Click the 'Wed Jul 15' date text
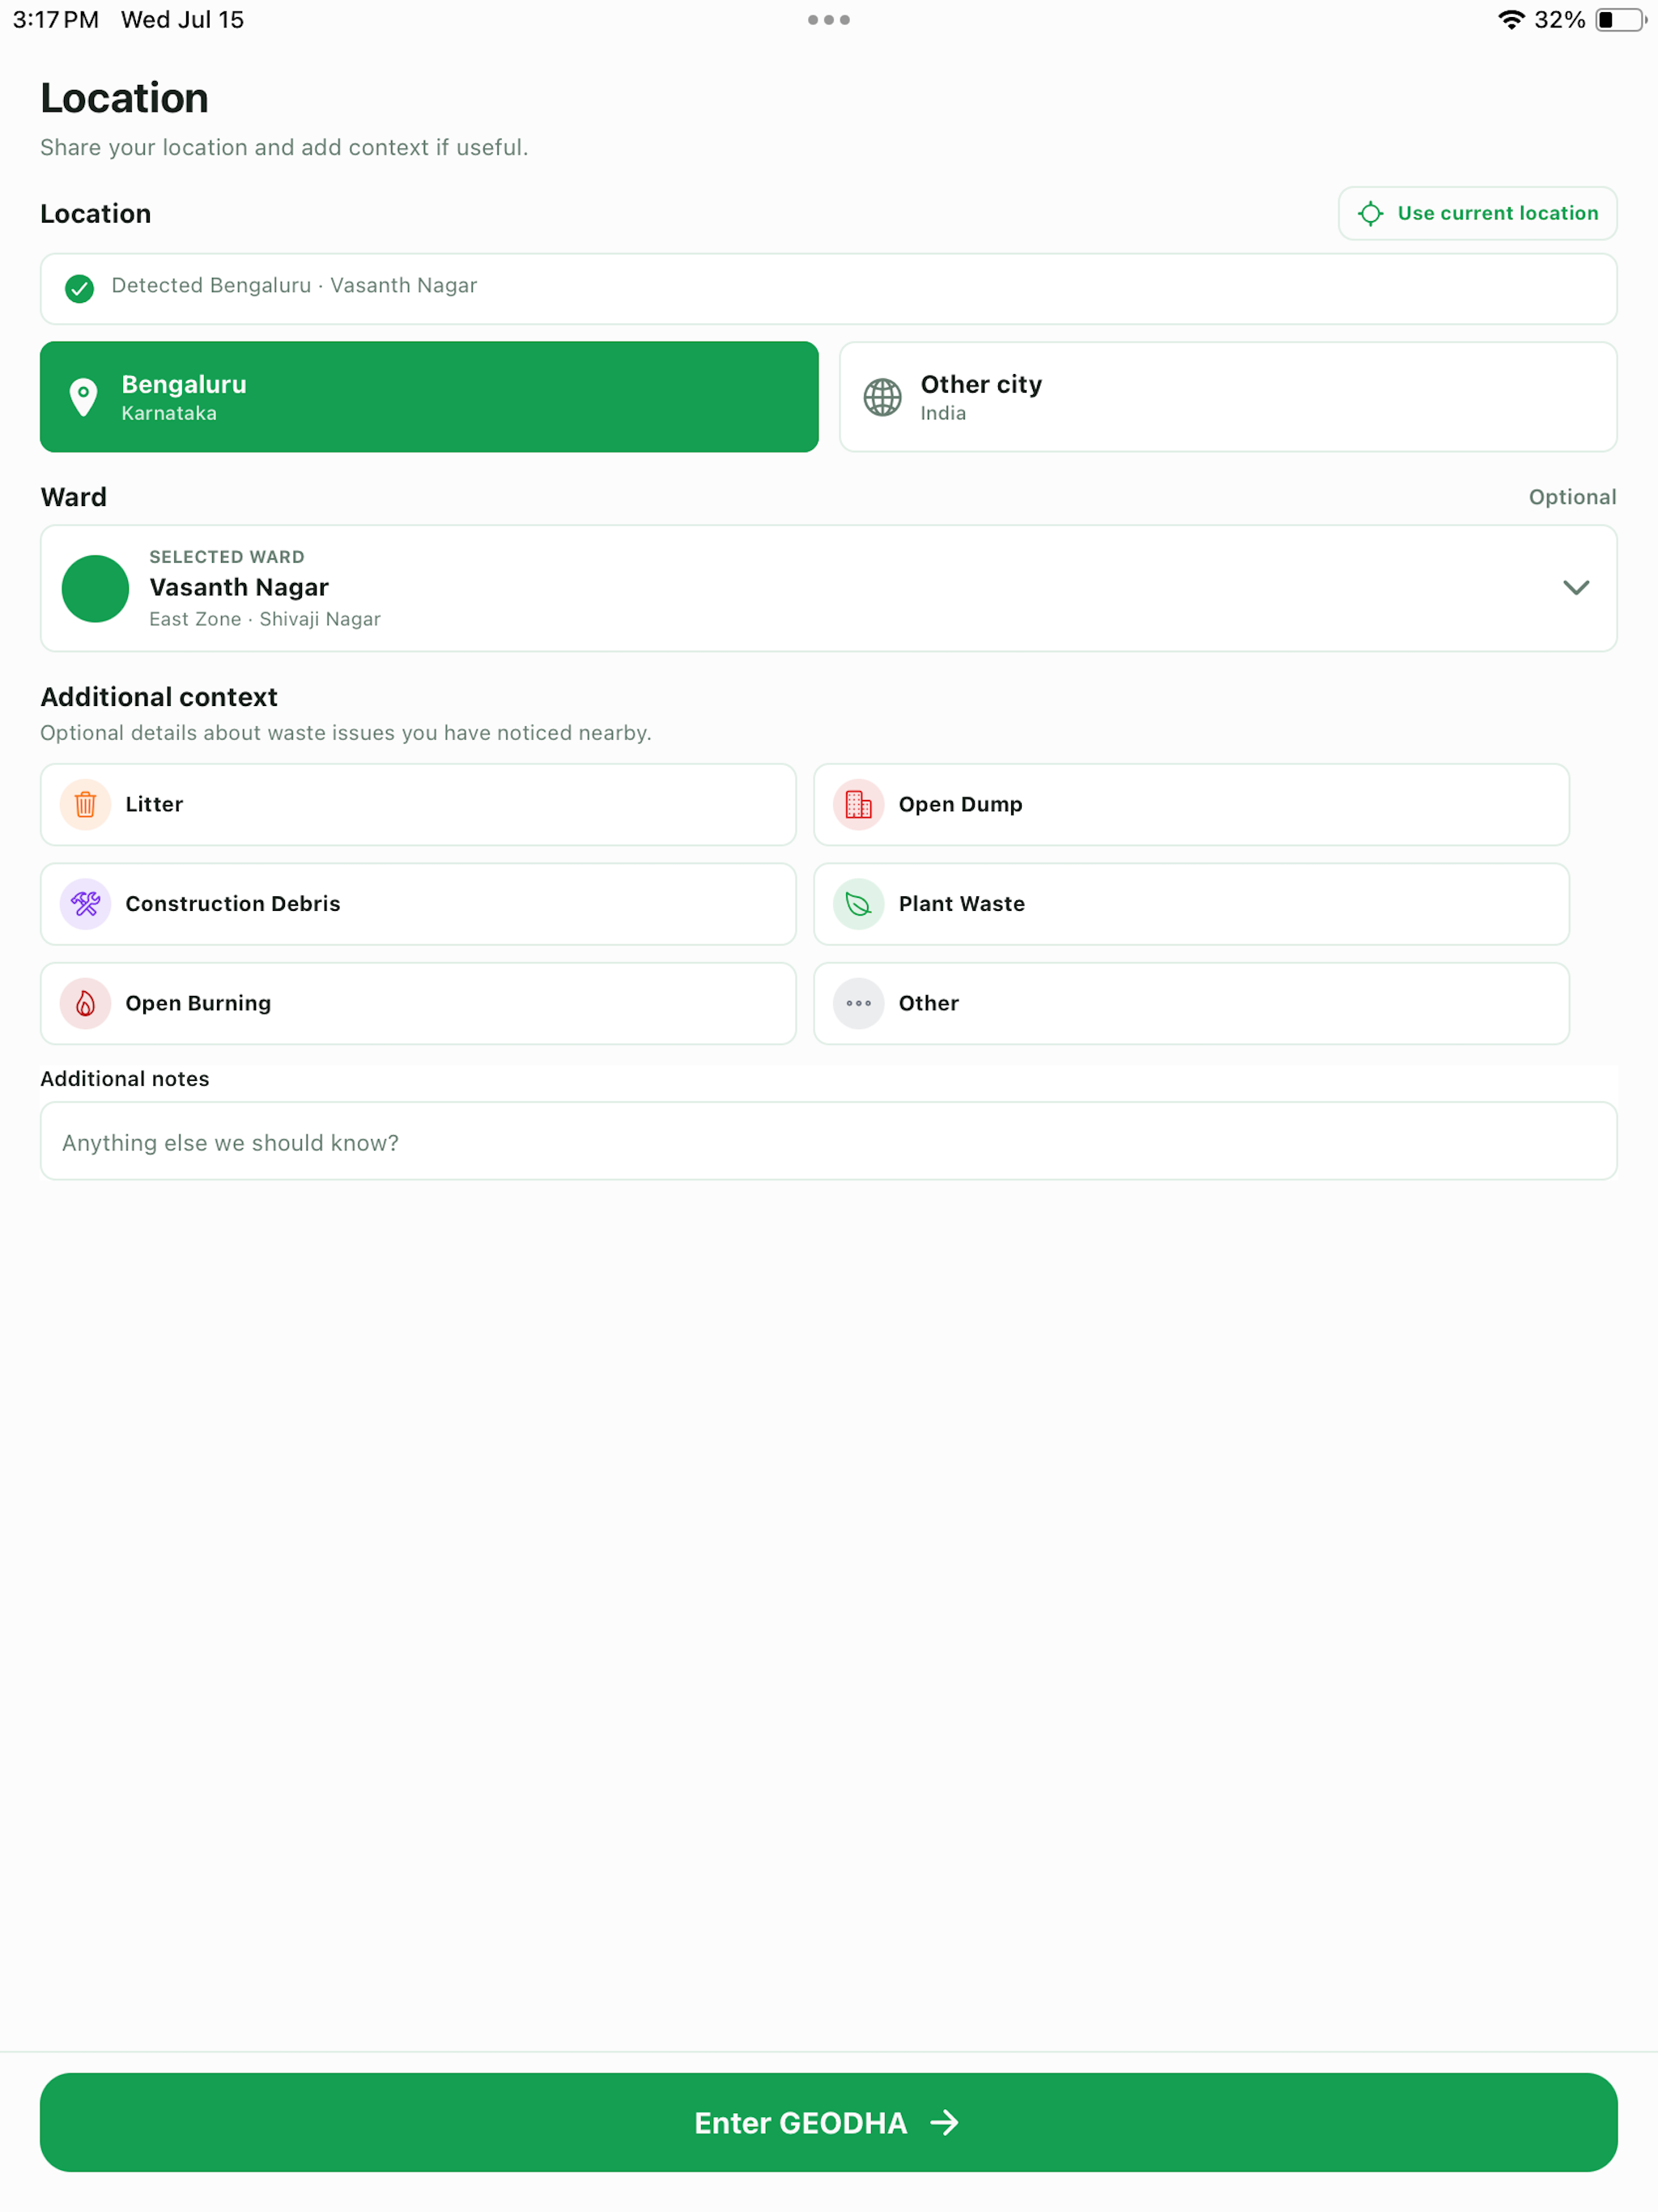Viewport: 1658px width, 2212px height. click(182, 20)
